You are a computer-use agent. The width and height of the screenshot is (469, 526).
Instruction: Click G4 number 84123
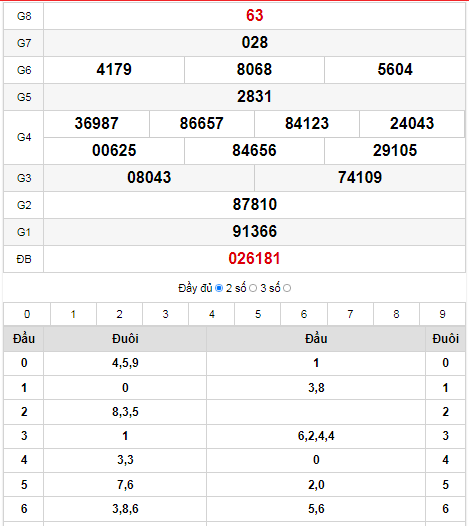(307, 123)
